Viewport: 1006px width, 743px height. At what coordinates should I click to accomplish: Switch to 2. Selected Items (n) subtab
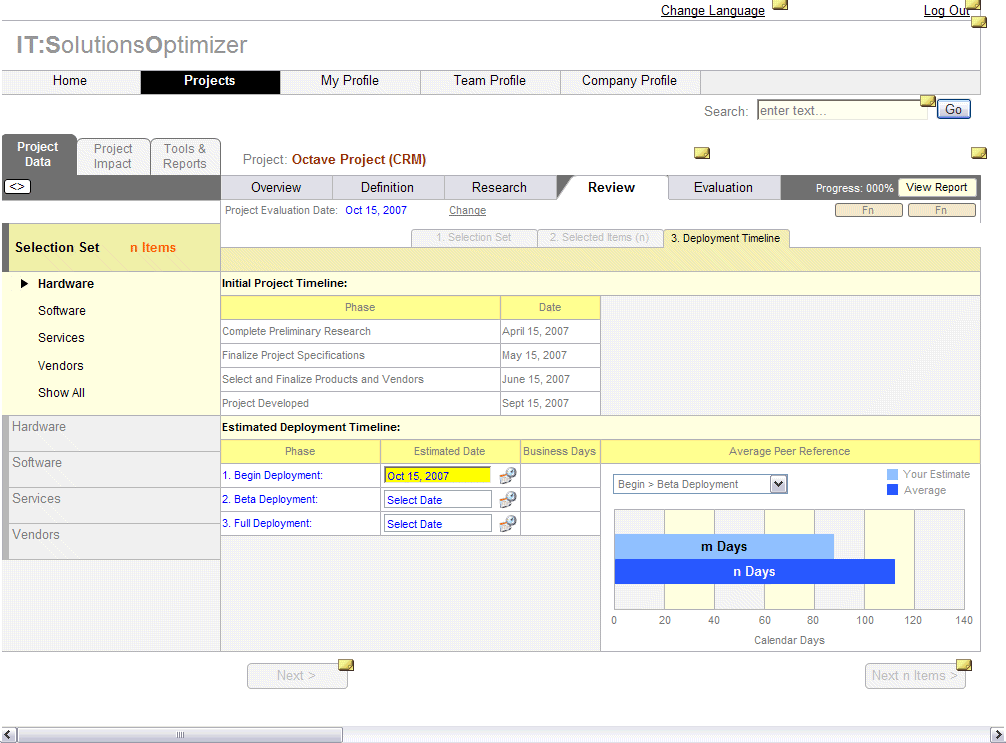tap(599, 237)
